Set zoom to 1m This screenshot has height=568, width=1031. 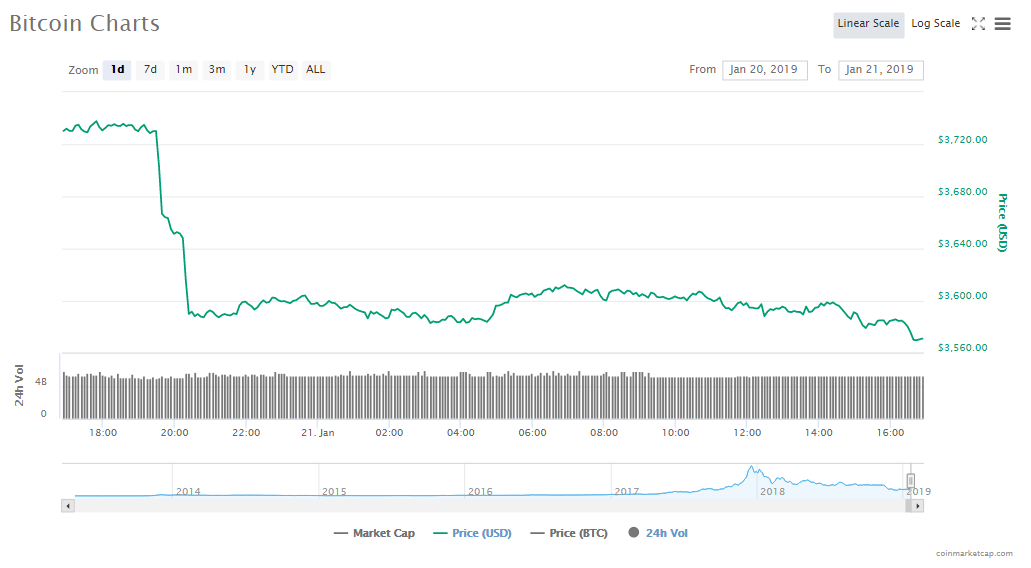(x=183, y=70)
